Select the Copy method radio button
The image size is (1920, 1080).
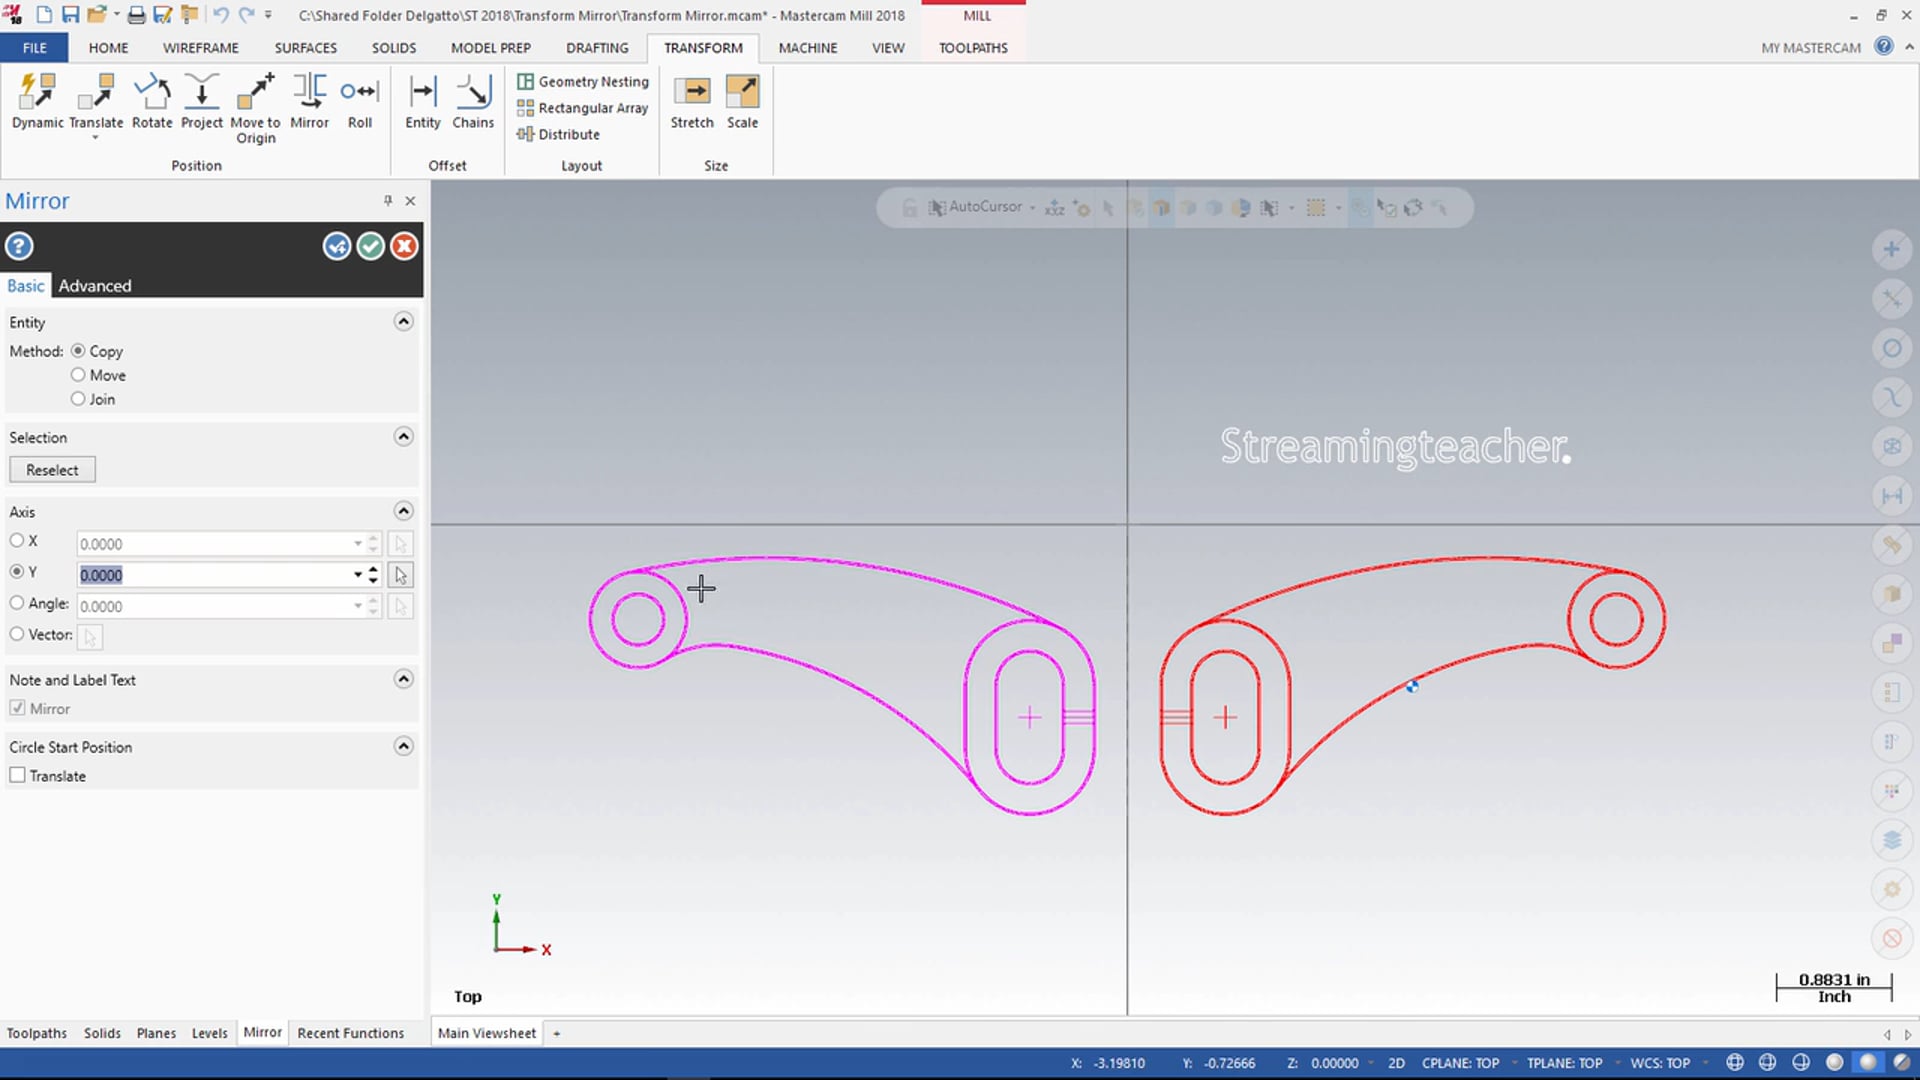(x=78, y=351)
